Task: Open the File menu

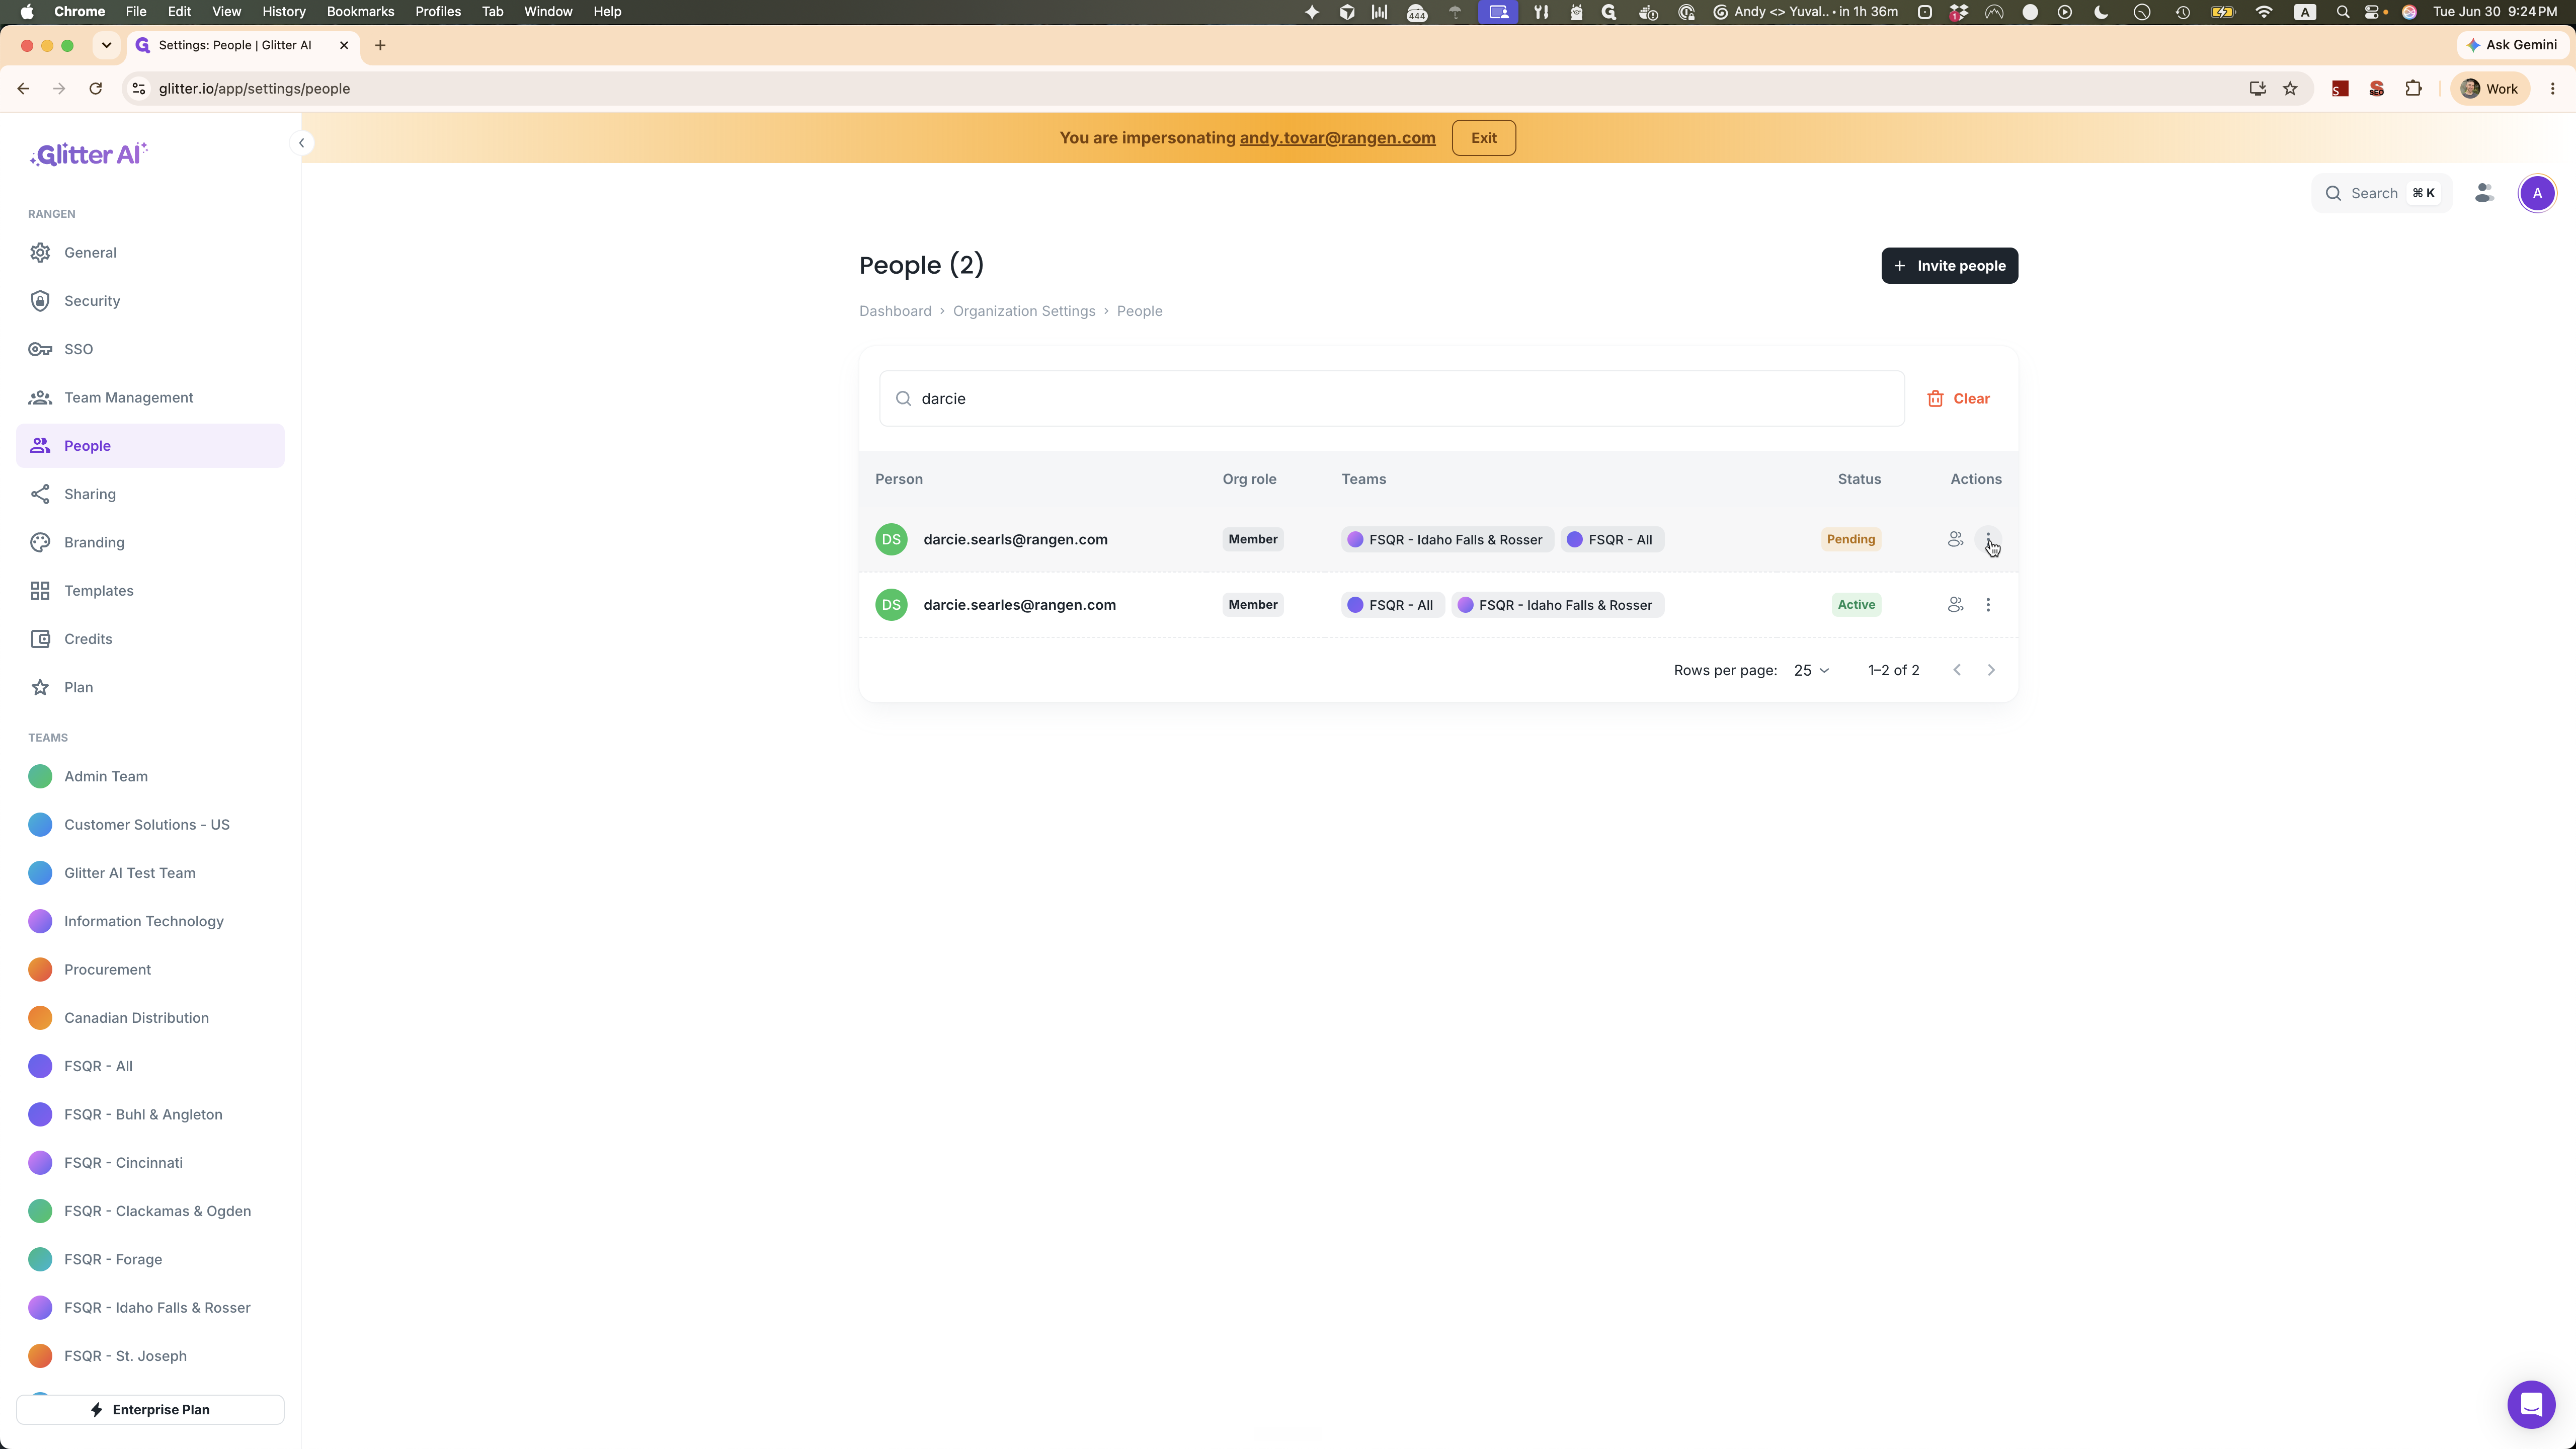Action: (x=136, y=12)
